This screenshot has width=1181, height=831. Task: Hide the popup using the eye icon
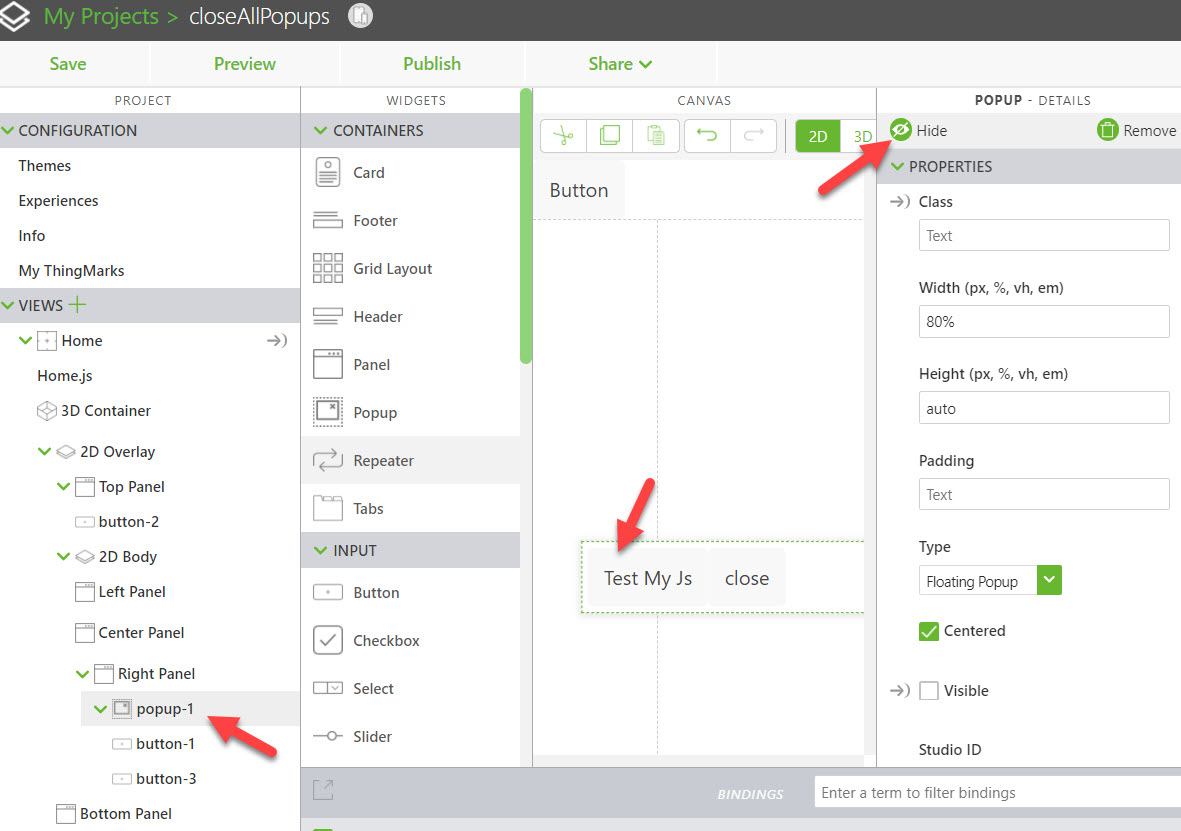pyautogui.click(x=902, y=130)
